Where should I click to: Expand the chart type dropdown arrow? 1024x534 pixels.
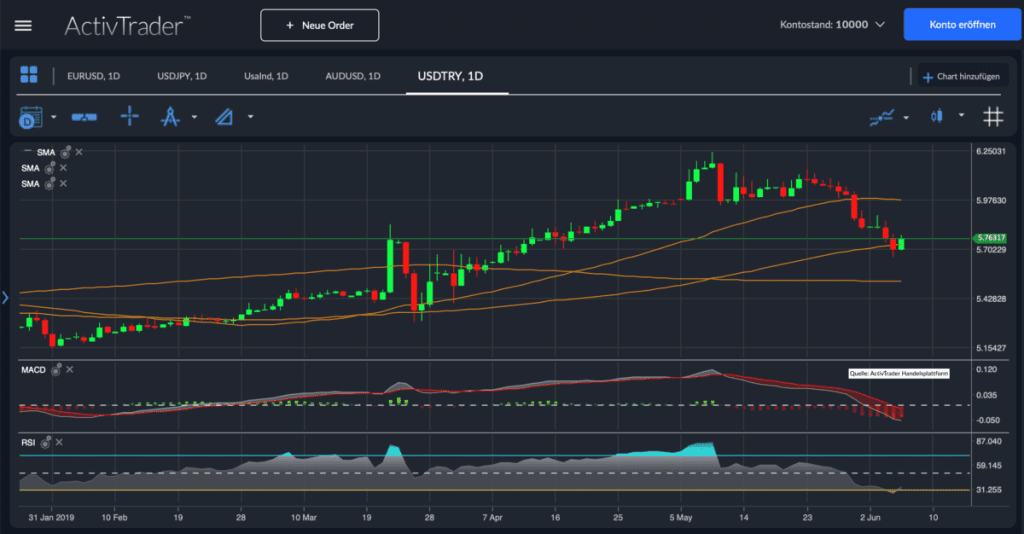tap(961, 115)
